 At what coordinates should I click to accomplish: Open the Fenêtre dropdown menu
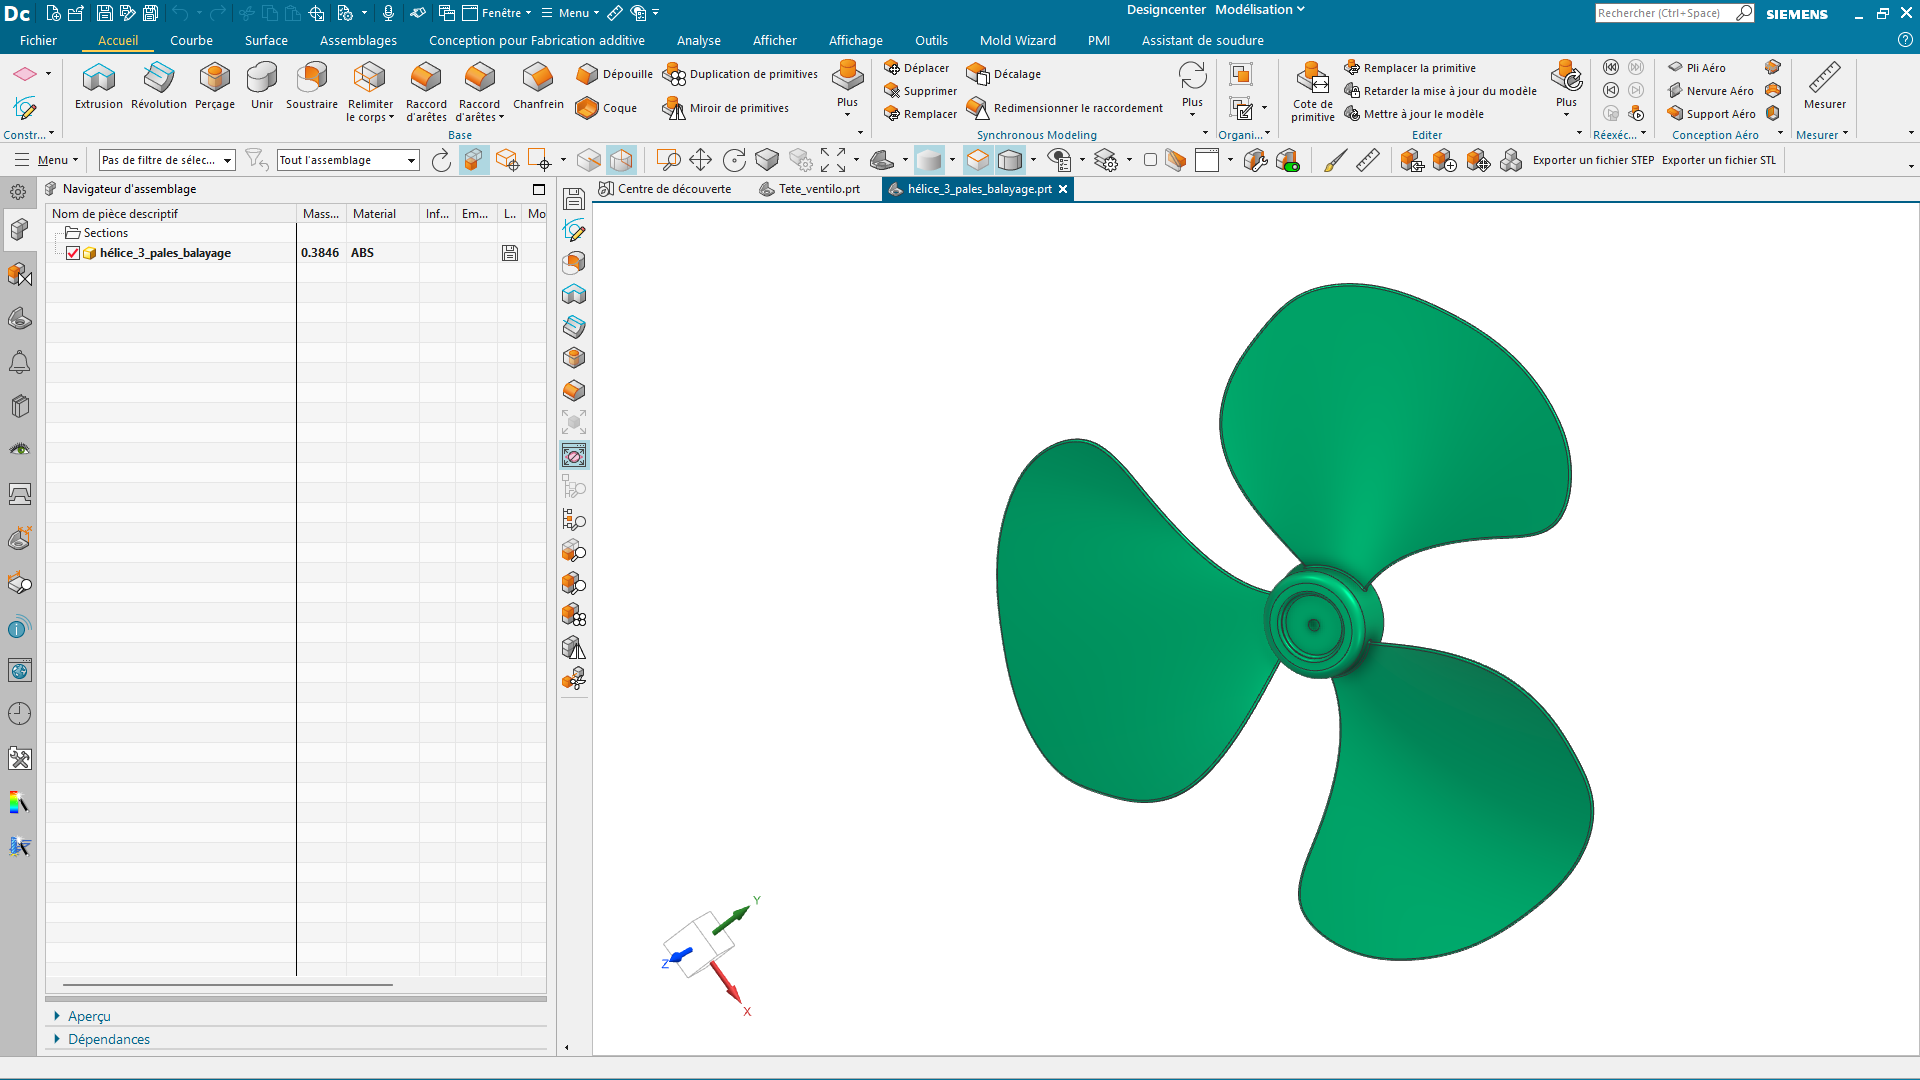(x=497, y=13)
